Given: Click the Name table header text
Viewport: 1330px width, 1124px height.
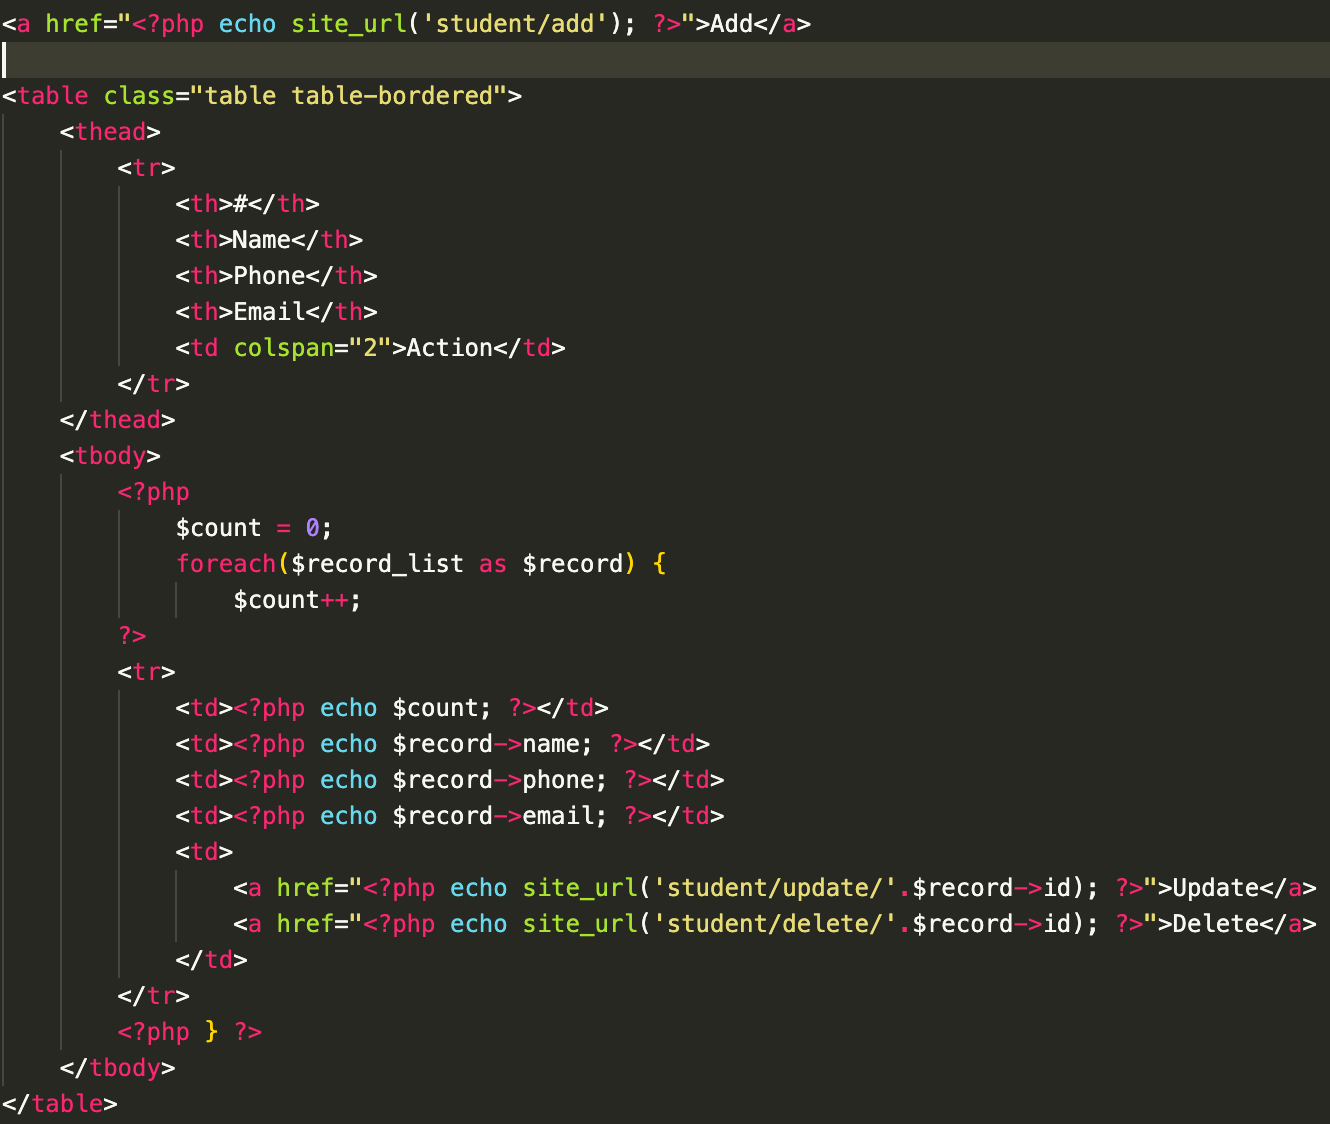Looking at the screenshot, I should (262, 239).
